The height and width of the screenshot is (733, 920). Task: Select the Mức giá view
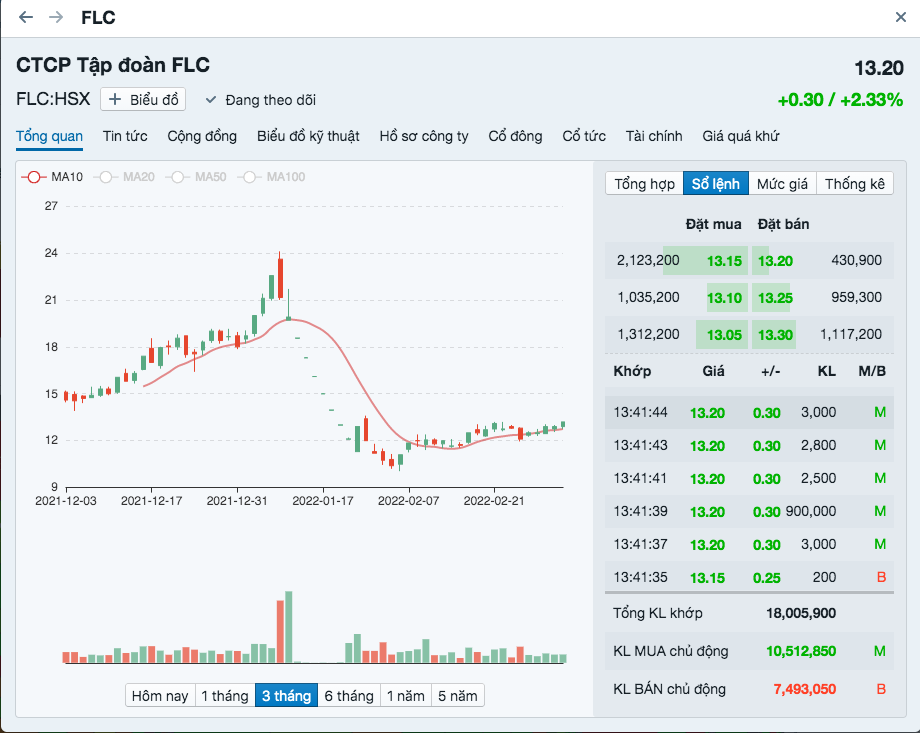coord(782,184)
